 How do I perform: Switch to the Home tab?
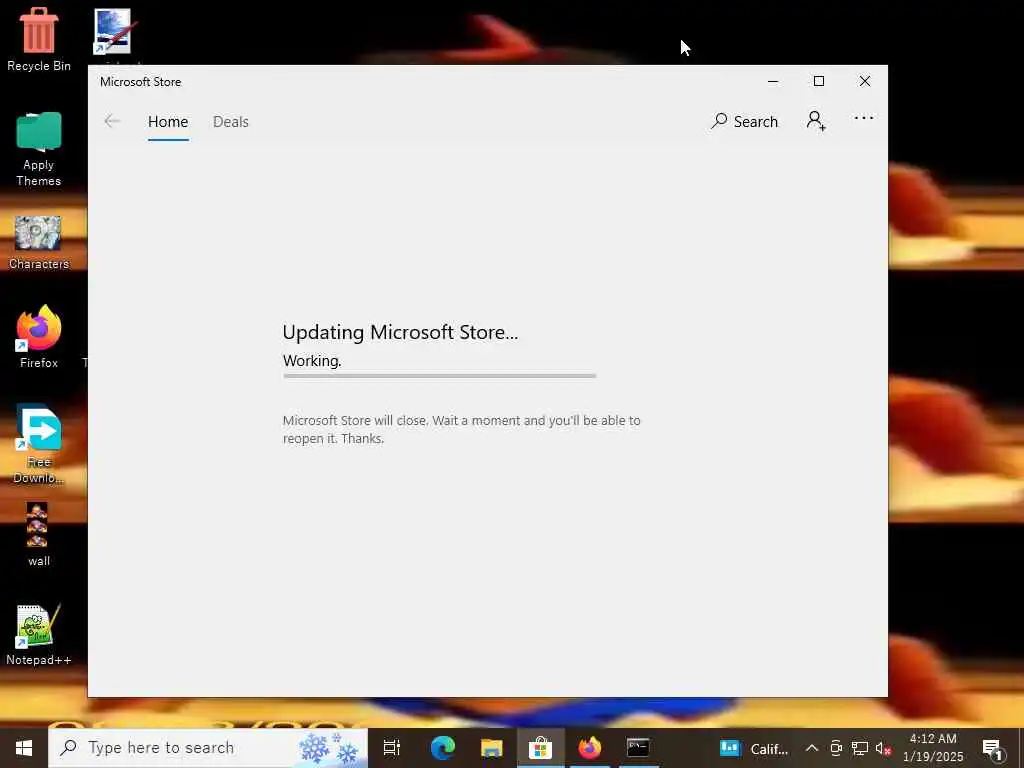(168, 121)
